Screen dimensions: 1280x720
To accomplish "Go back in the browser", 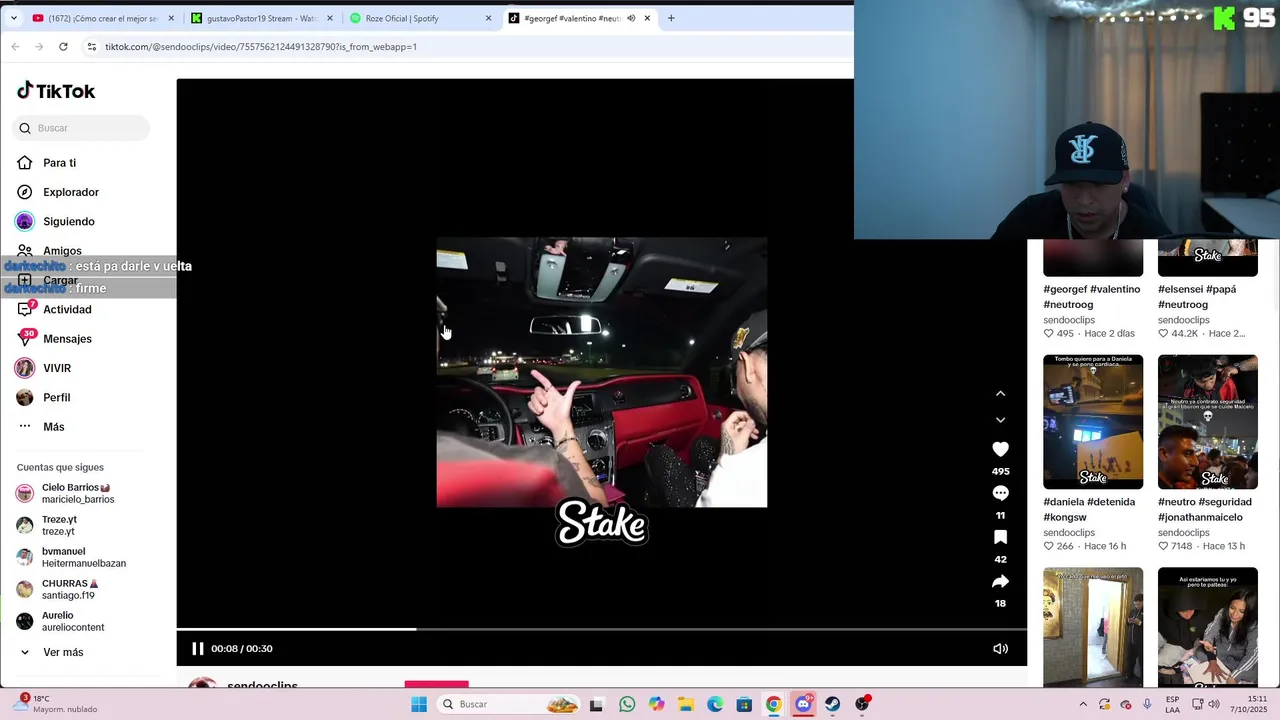I will point(15,47).
